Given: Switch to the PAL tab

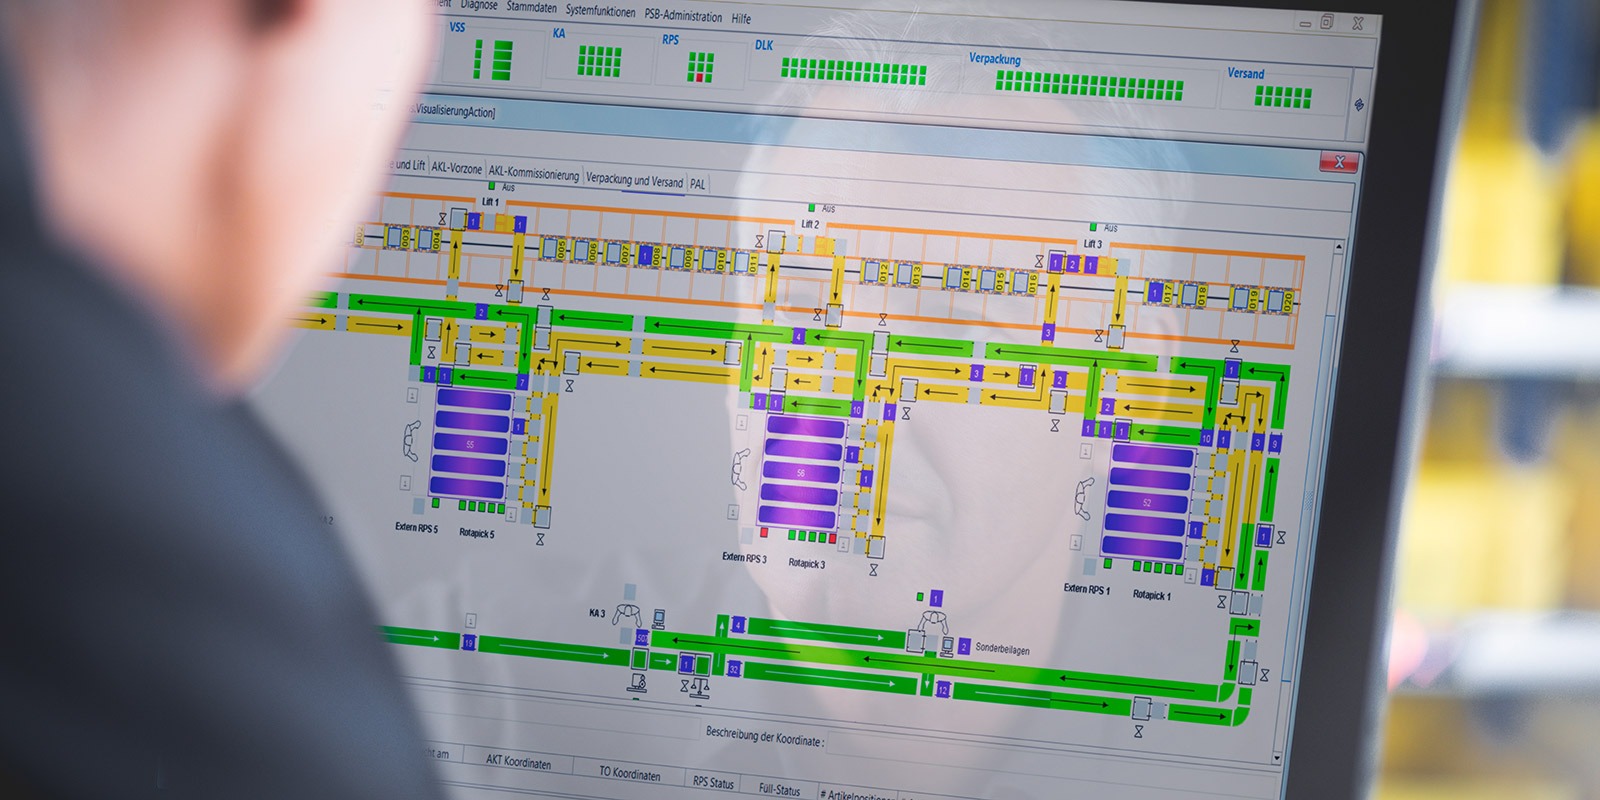Looking at the screenshot, I should tap(698, 184).
